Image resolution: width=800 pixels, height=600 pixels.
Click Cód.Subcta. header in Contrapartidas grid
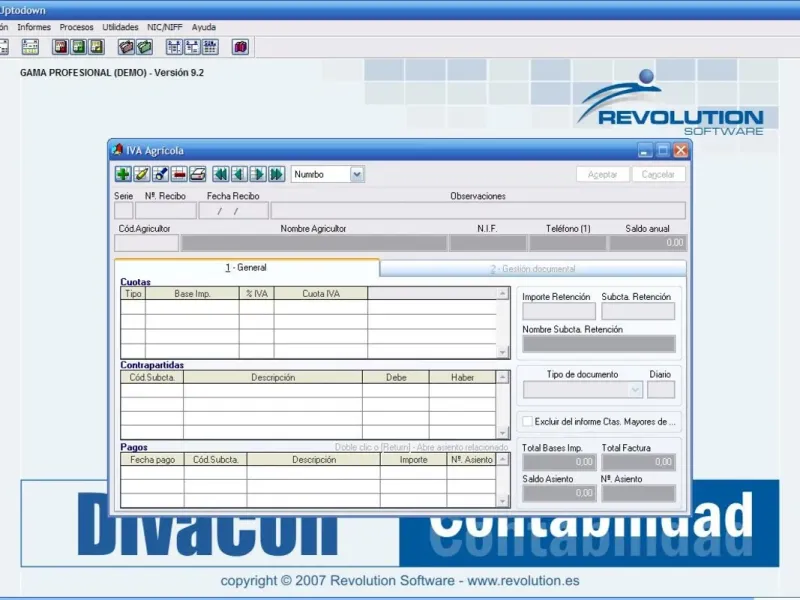(152, 377)
